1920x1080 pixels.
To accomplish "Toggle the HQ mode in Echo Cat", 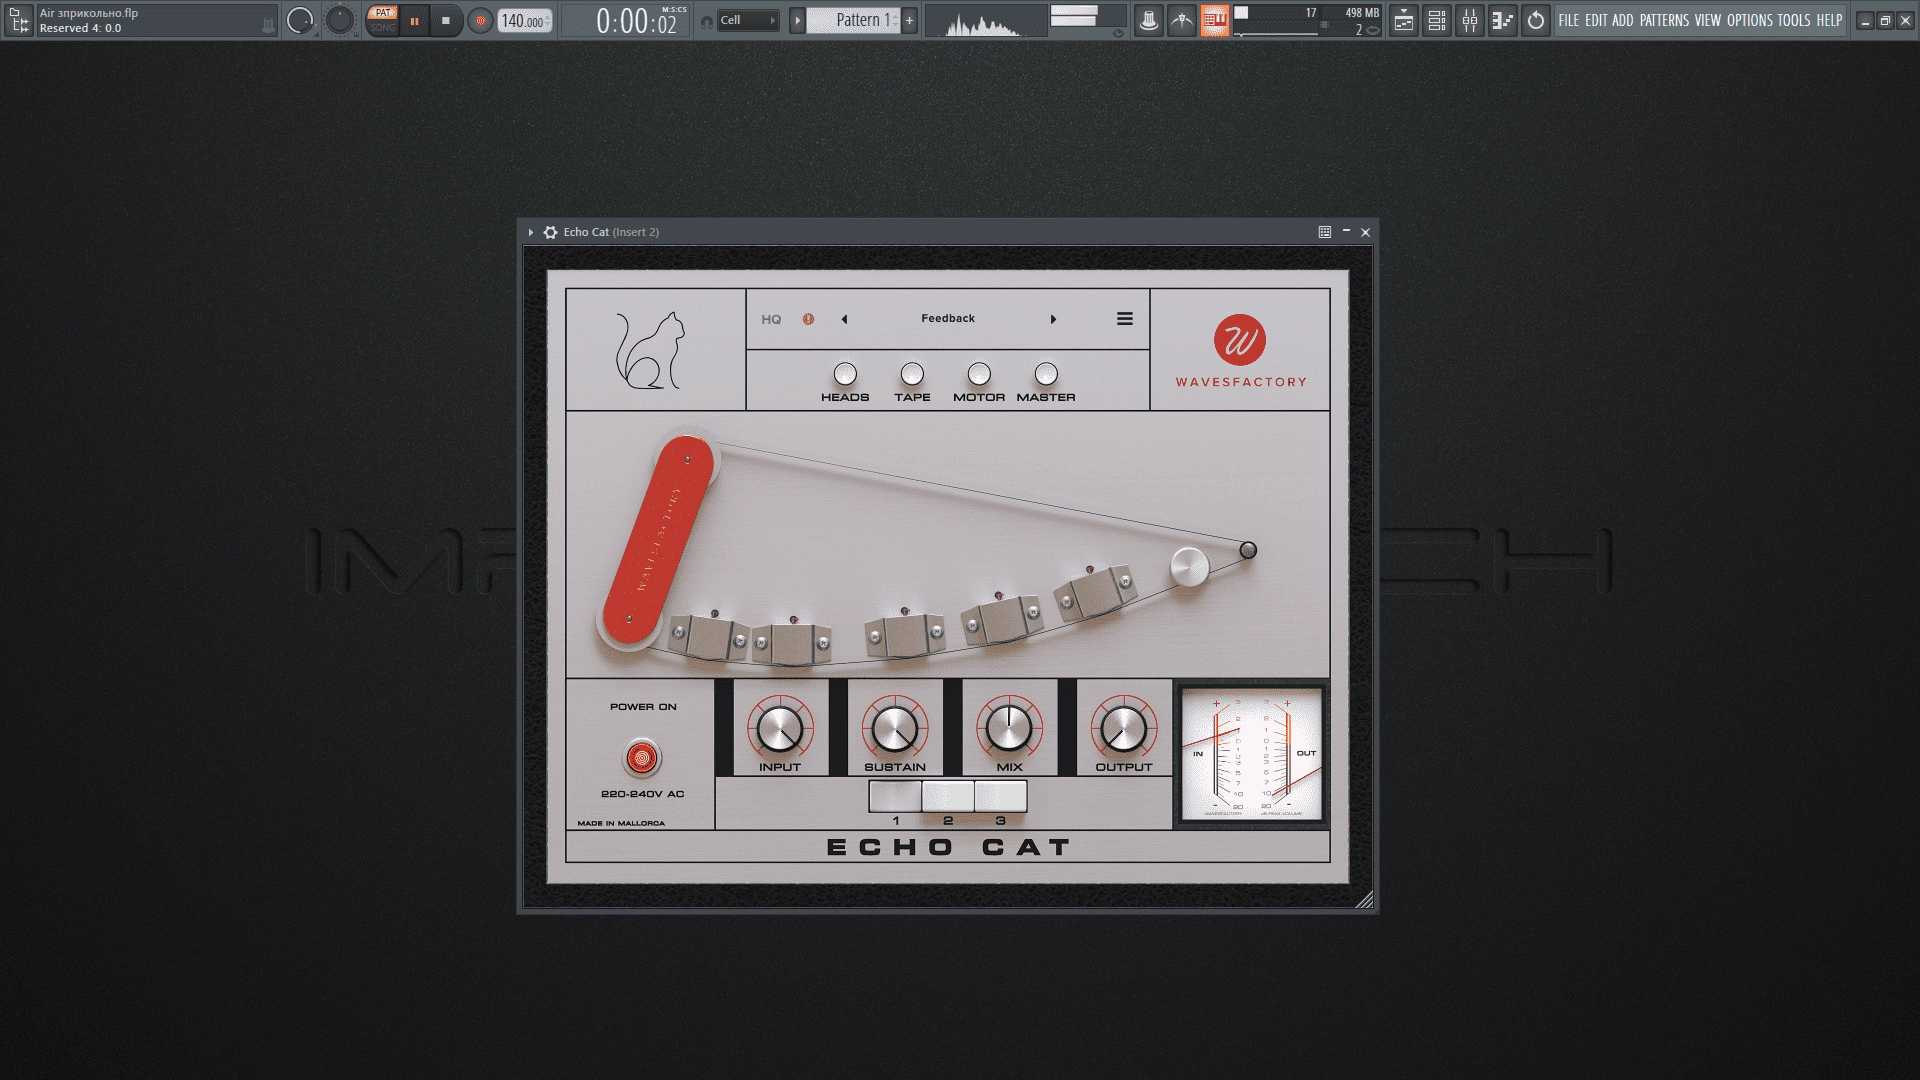I will [x=771, y=320].
